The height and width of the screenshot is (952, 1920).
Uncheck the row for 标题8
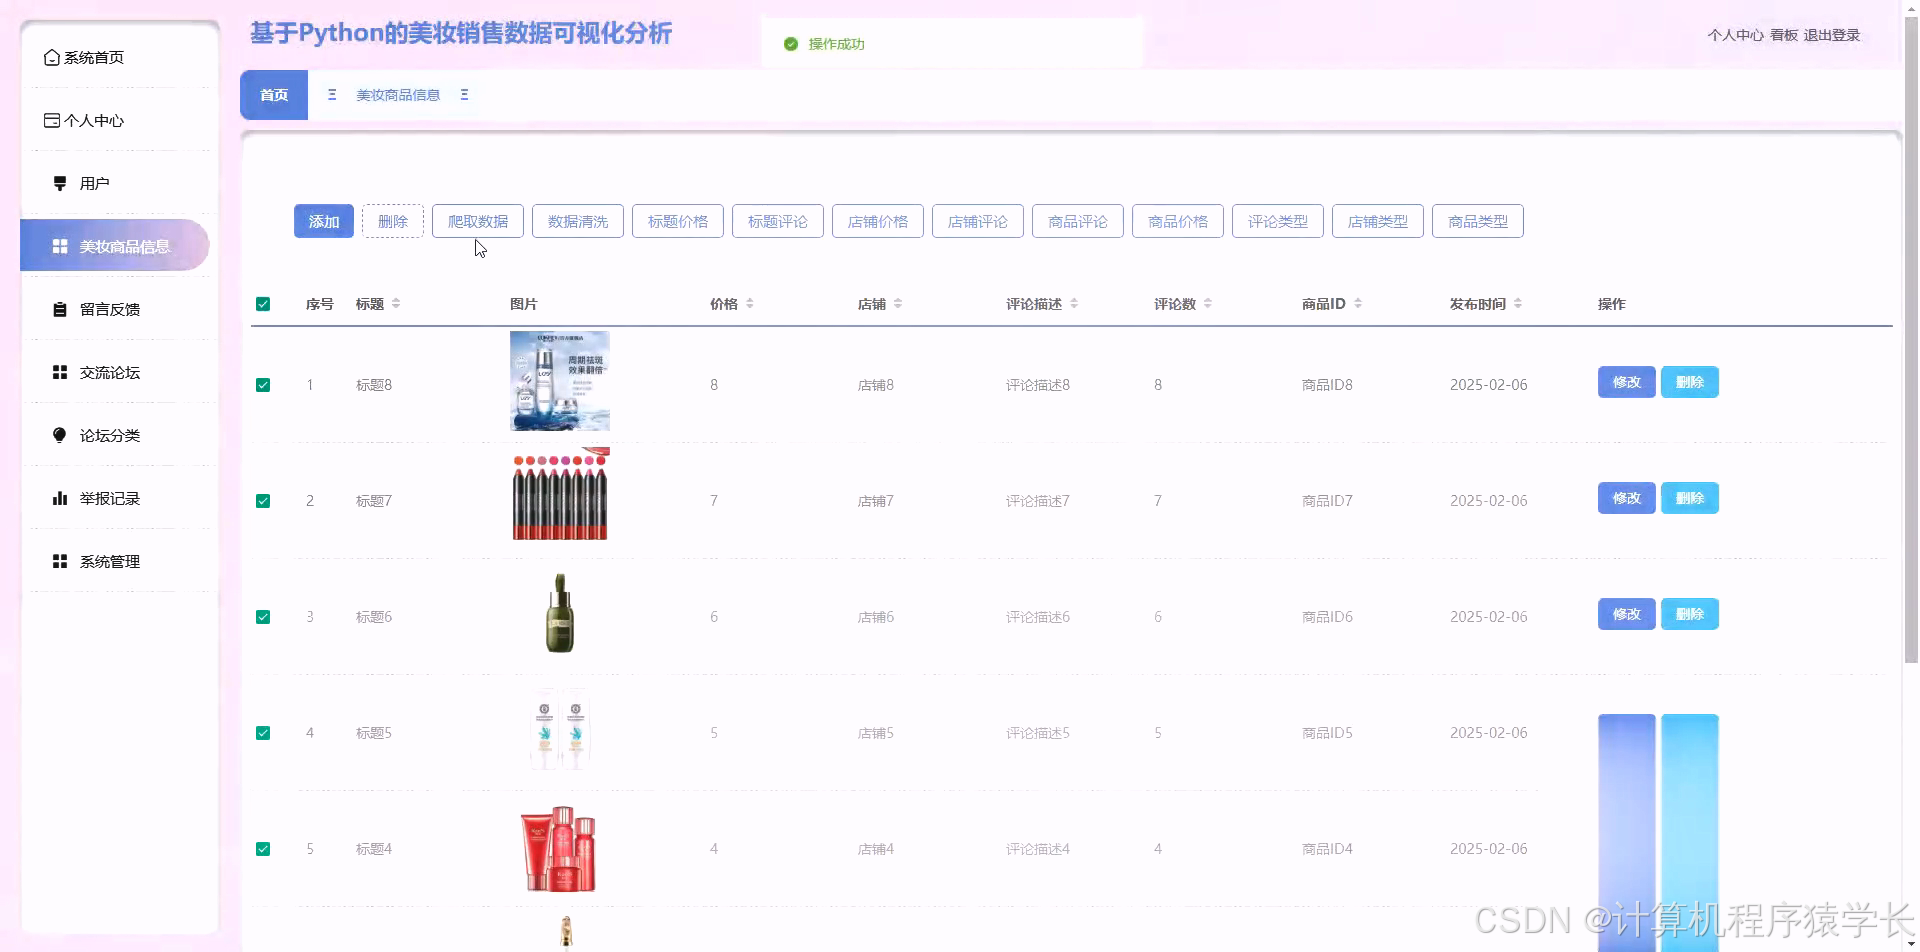click(263, 384)
